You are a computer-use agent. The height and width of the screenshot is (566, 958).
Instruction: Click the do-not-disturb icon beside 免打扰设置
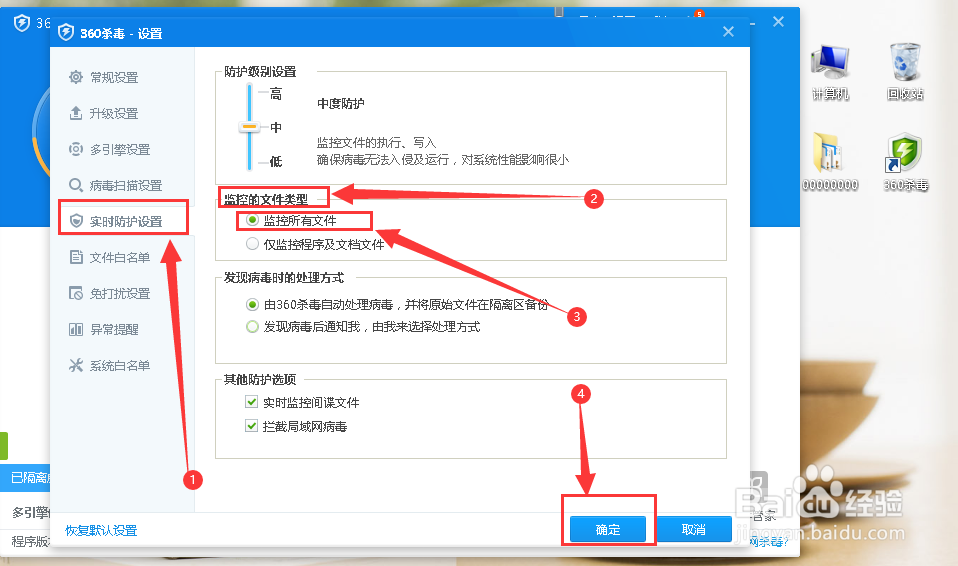[x=76, y=293]
